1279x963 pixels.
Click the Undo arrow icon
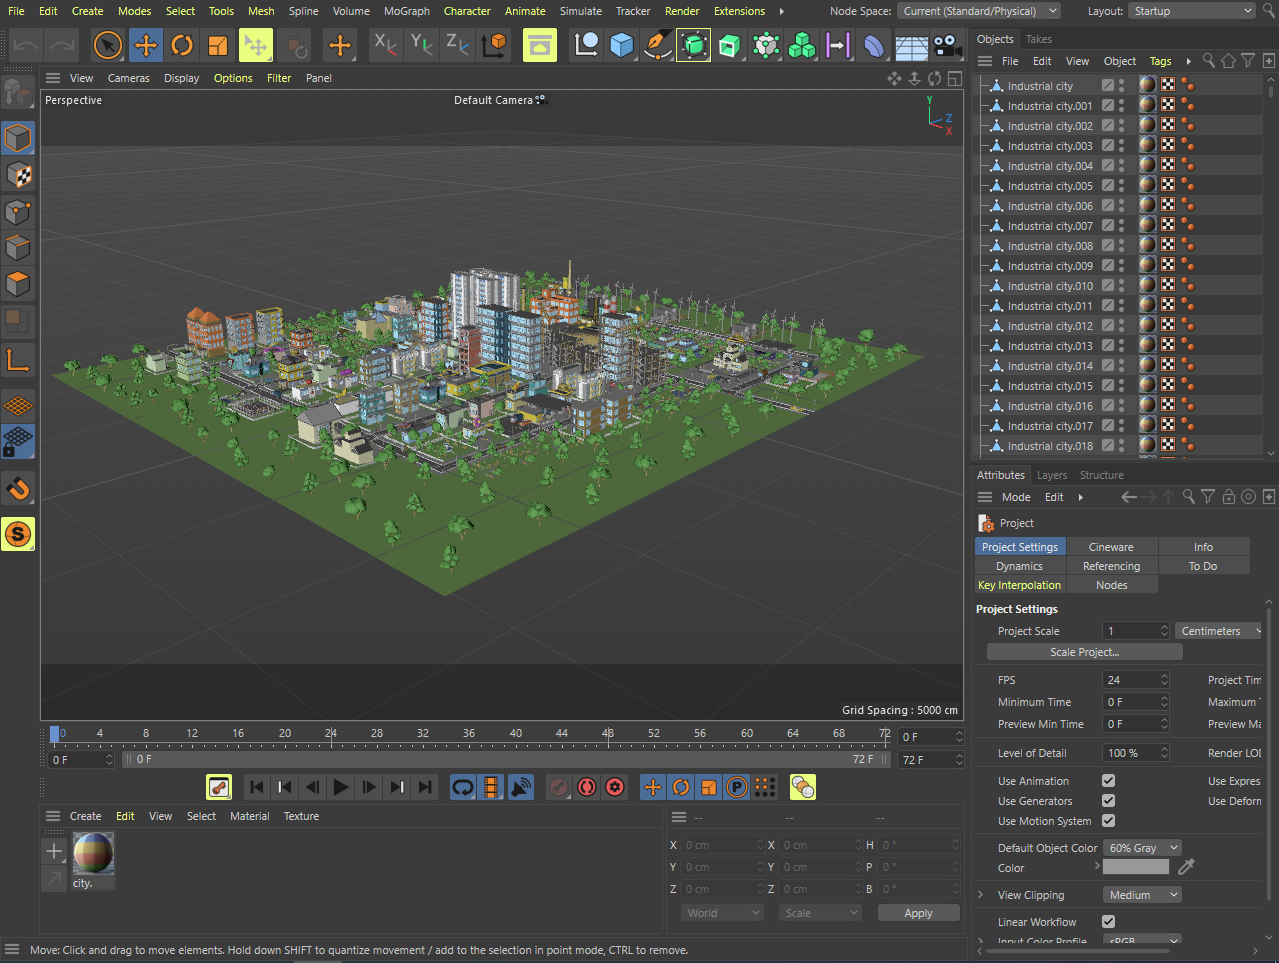[x=26, y=45]
